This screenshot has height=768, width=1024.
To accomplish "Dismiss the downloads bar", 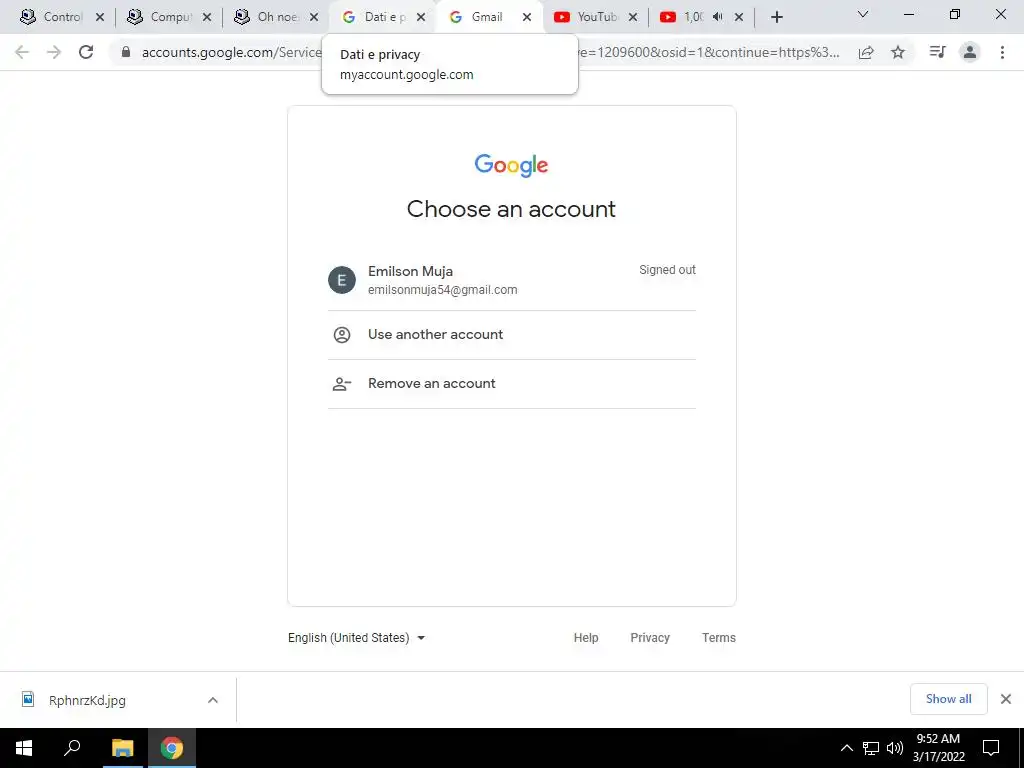I will click(1006, 699).
